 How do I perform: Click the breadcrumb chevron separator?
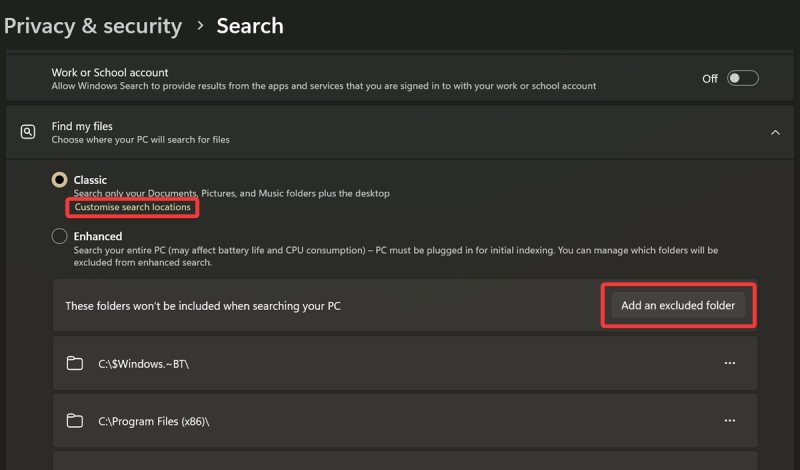coord(200,26)
